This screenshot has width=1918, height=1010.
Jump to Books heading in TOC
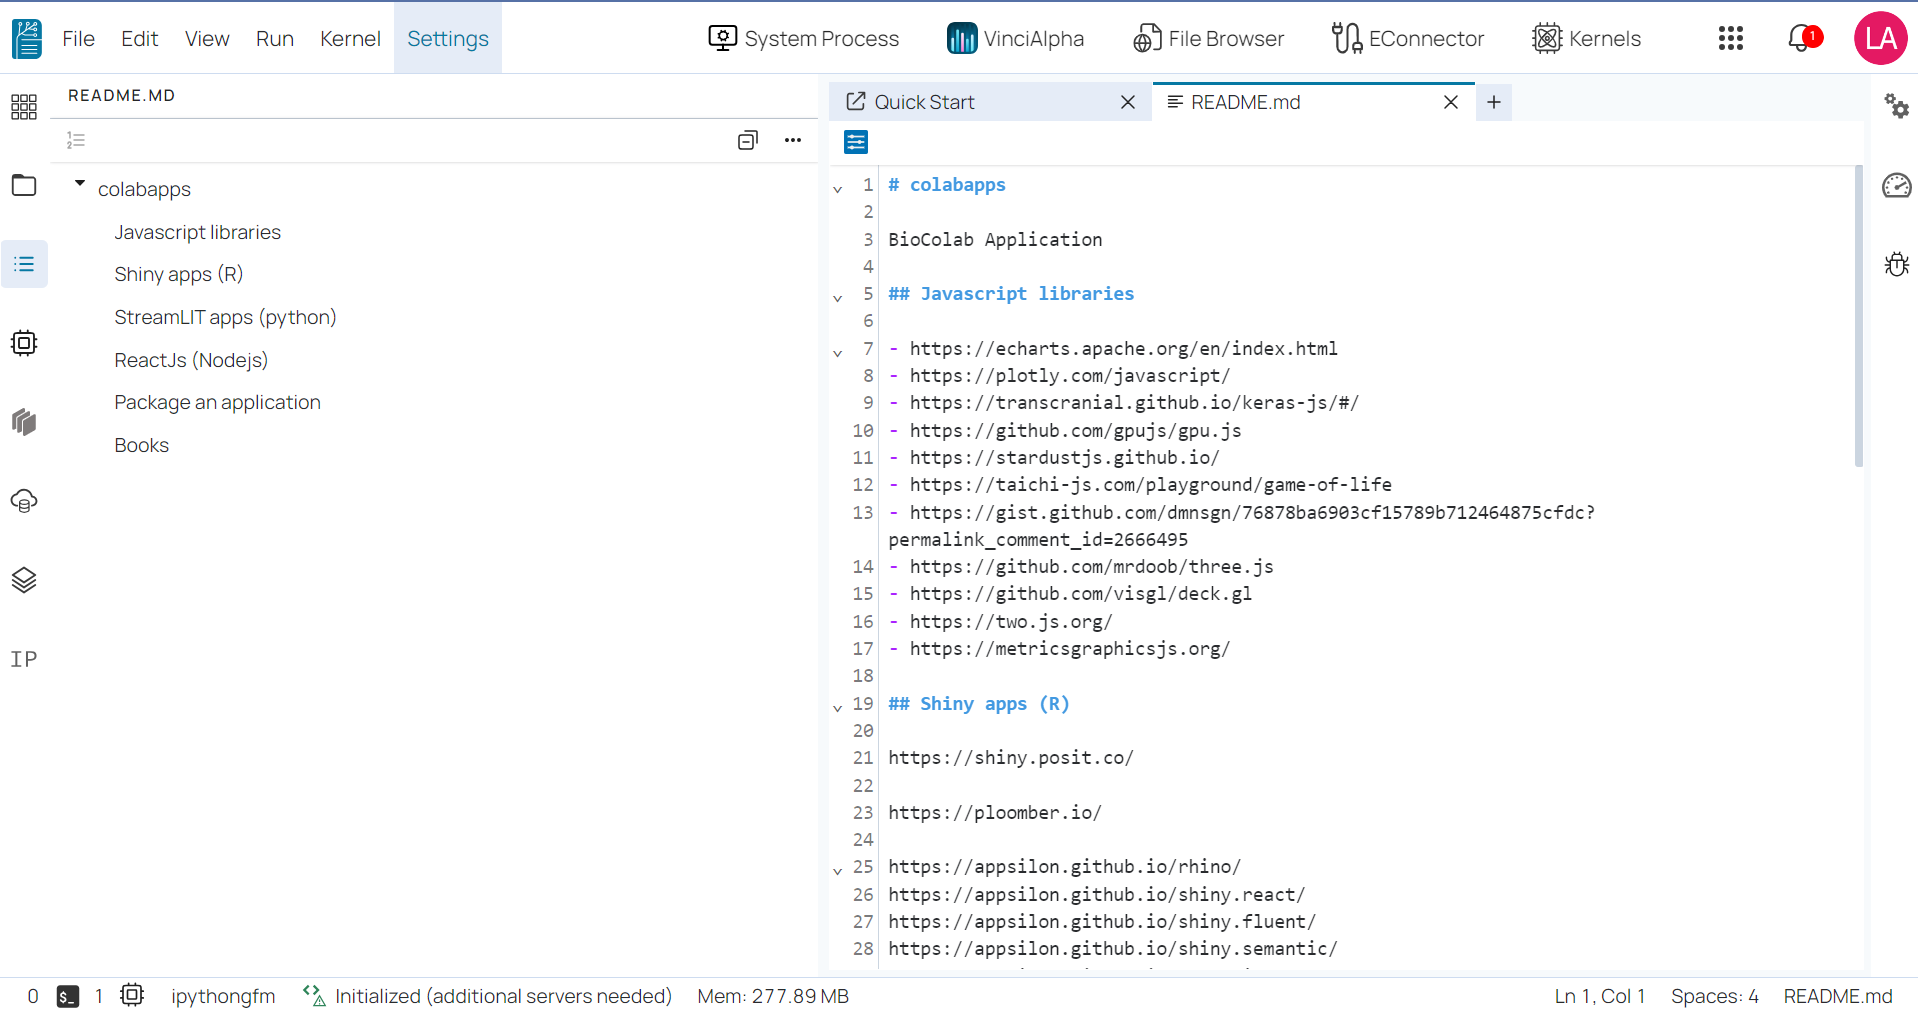142,445
